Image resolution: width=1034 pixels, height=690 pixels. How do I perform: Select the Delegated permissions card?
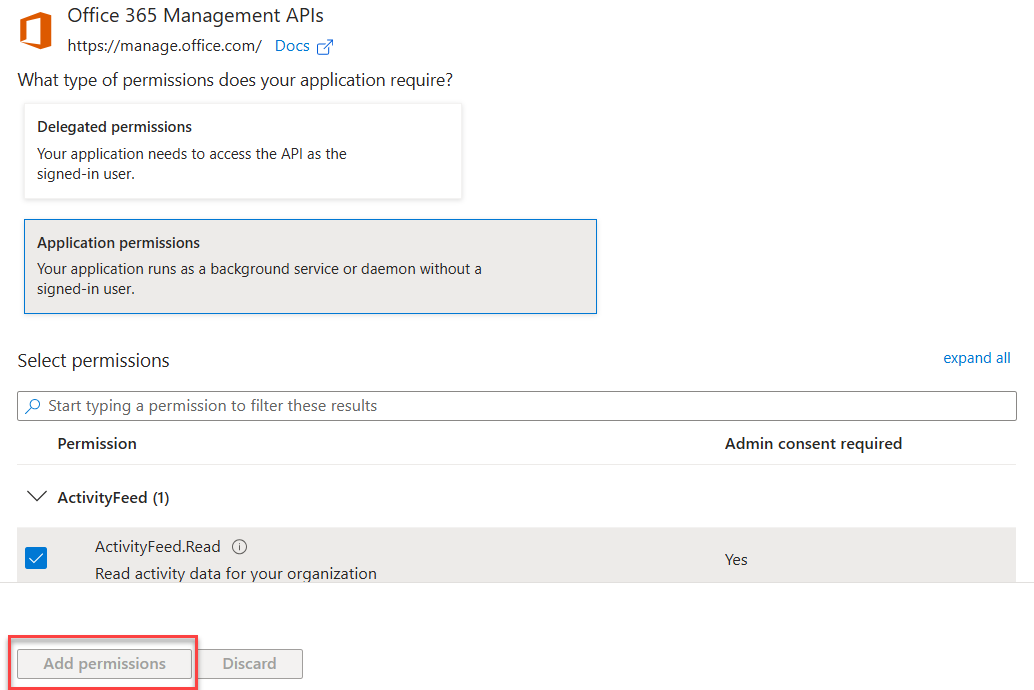[242, 151]
